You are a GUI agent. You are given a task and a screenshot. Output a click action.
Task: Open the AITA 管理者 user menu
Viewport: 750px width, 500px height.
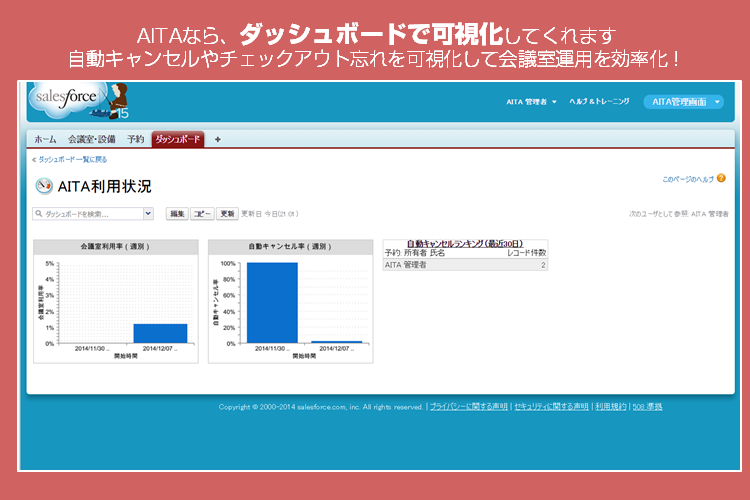pos(531,102)
